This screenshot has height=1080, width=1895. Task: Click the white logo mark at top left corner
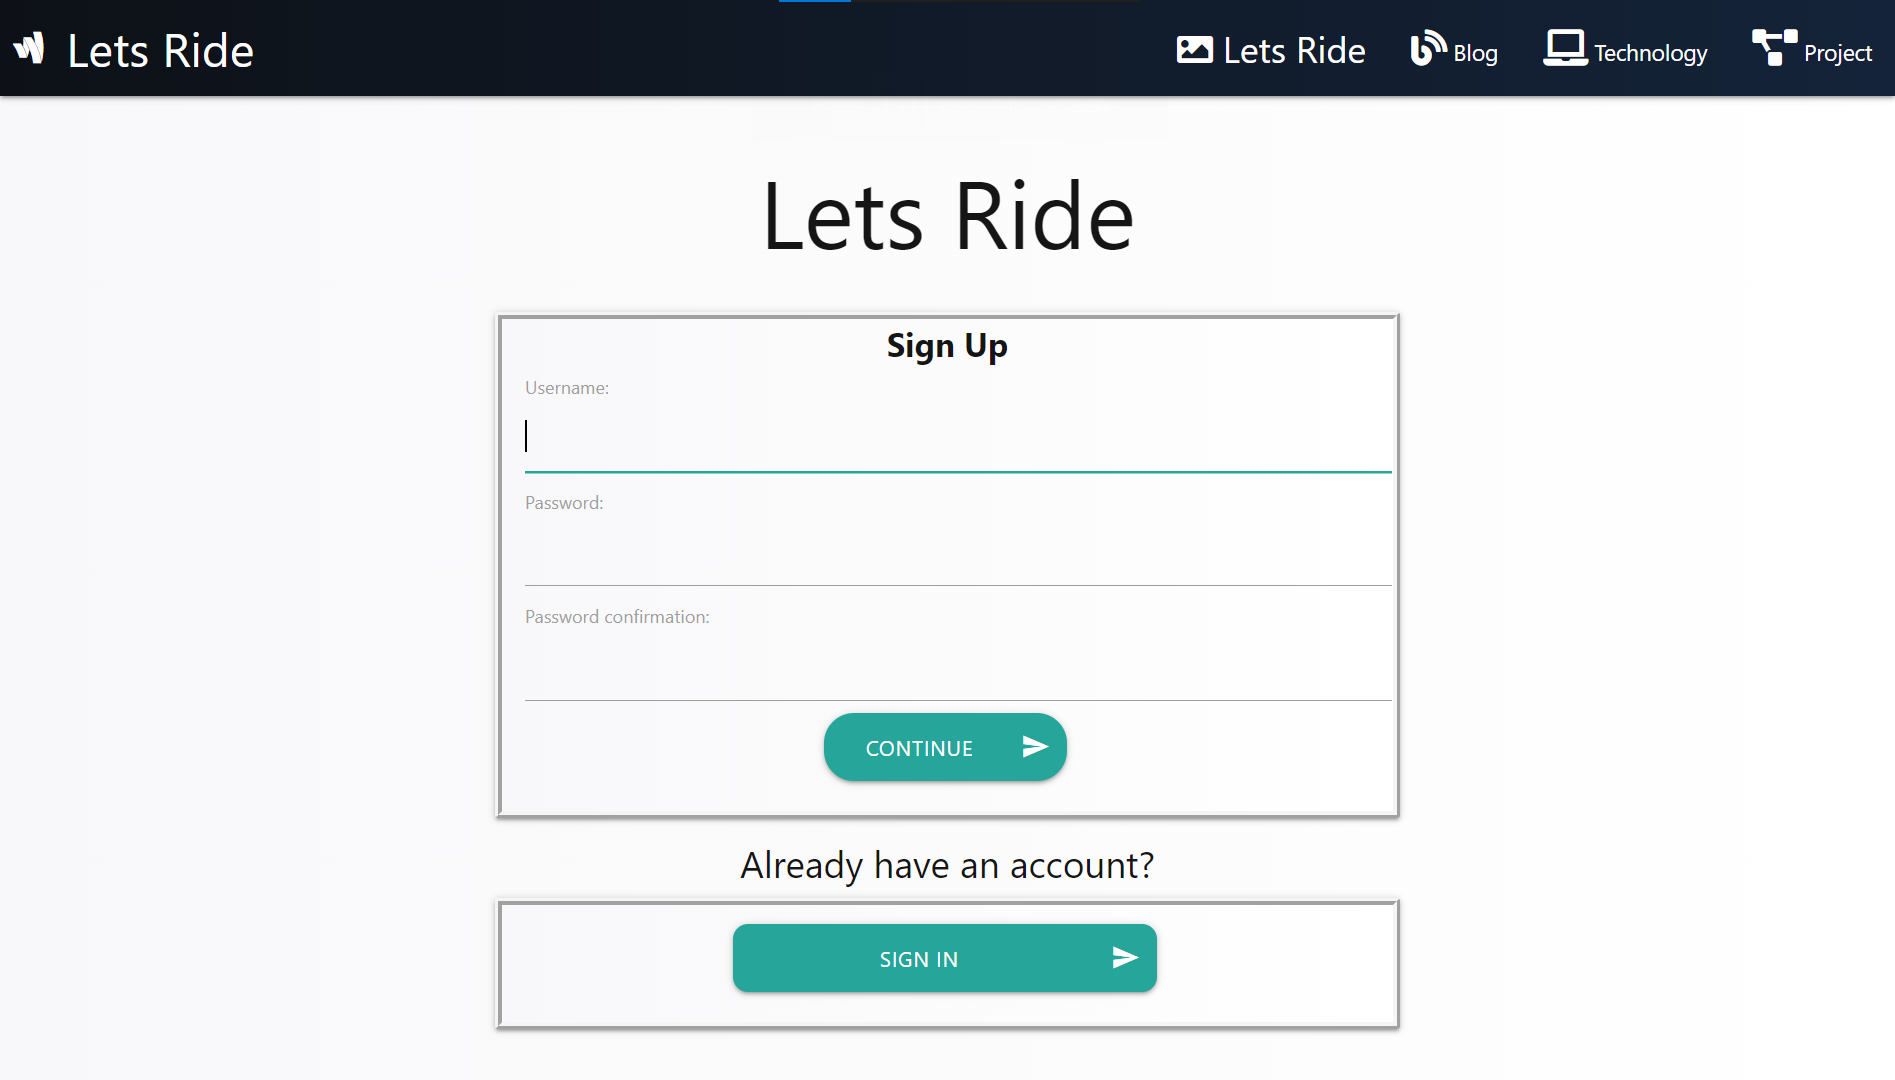click(x=30, y=48)
